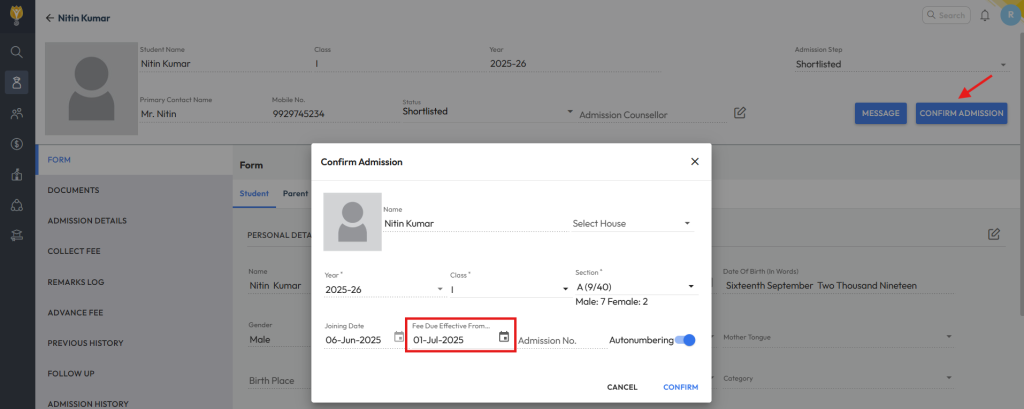Click edit pencil beside Admission Counsellor
This screenshot has width=1024, height=409.
click(739, 112)
